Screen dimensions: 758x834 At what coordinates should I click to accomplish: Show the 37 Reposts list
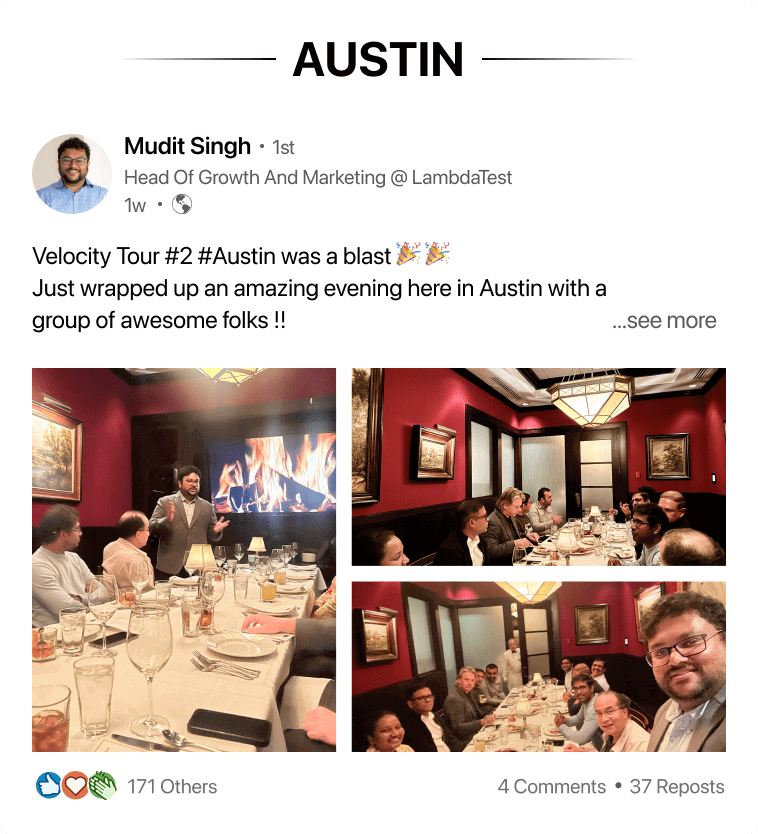tap(677, 787)
